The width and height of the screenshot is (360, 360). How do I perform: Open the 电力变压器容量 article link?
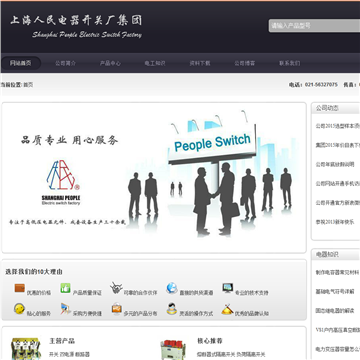[338, 349]
